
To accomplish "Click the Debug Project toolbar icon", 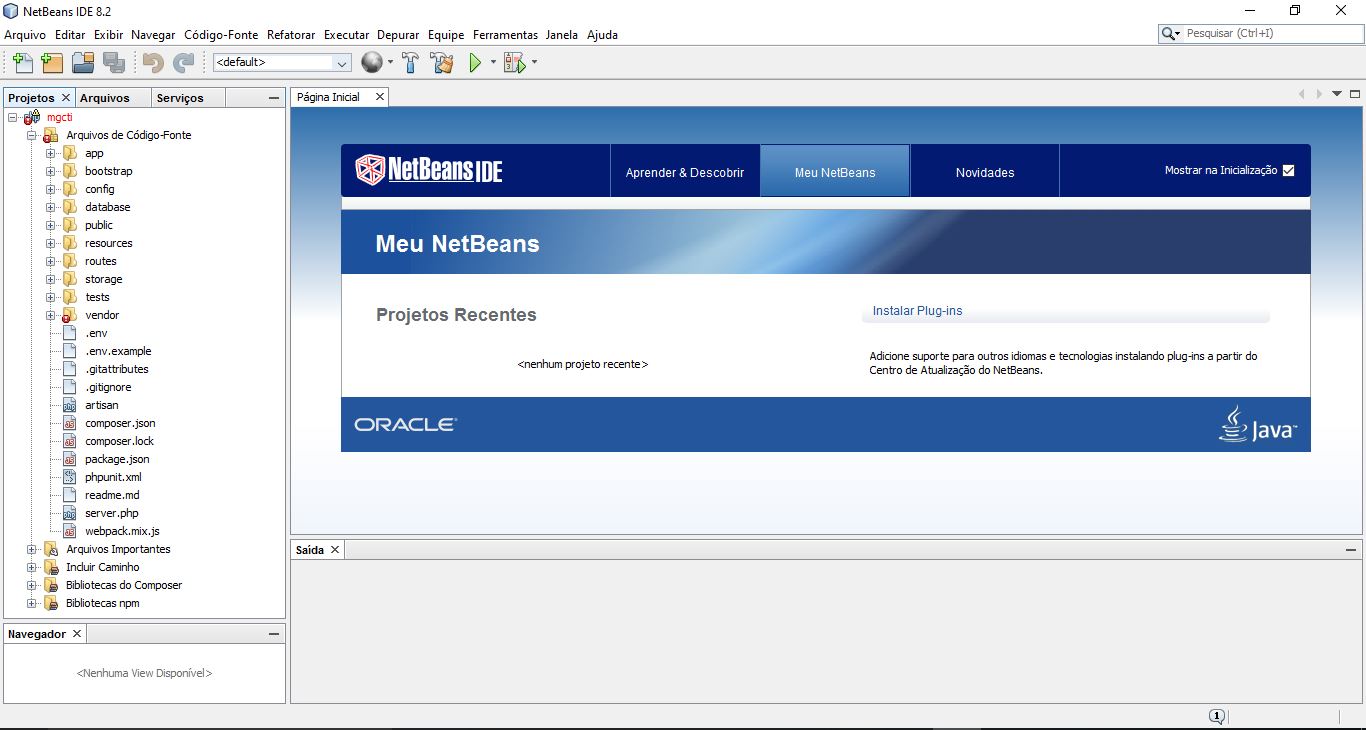I will [x=514, y=62].
